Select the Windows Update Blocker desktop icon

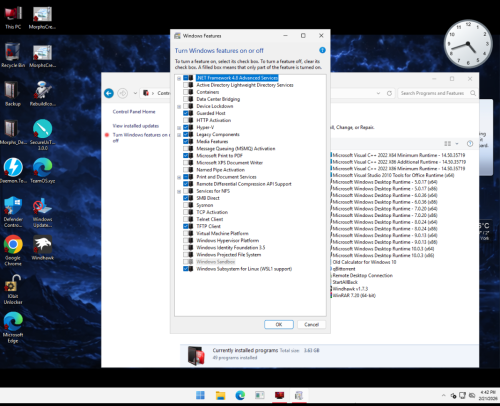[42, 212]
